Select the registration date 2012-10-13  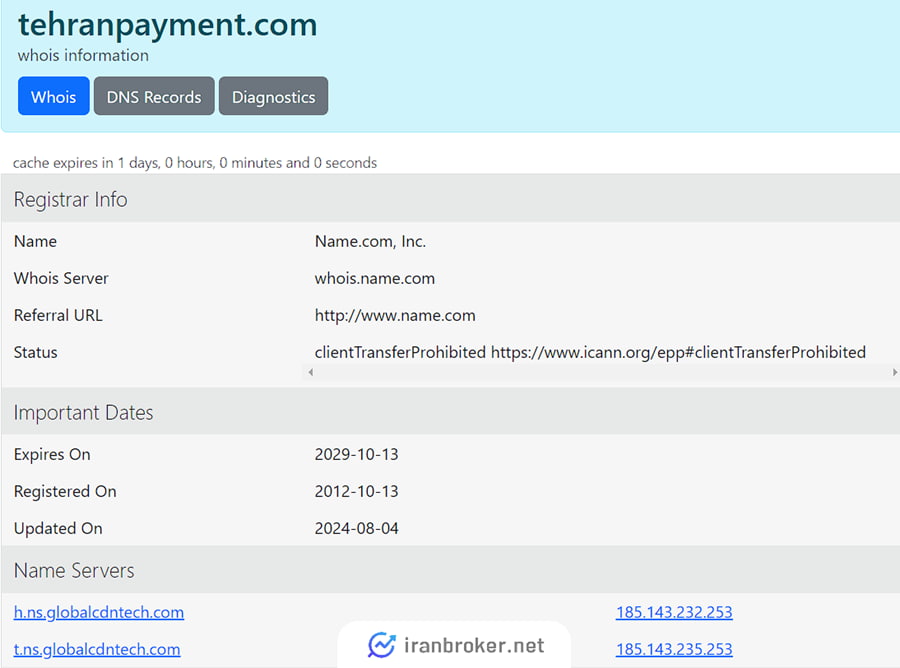coord(356,491)
